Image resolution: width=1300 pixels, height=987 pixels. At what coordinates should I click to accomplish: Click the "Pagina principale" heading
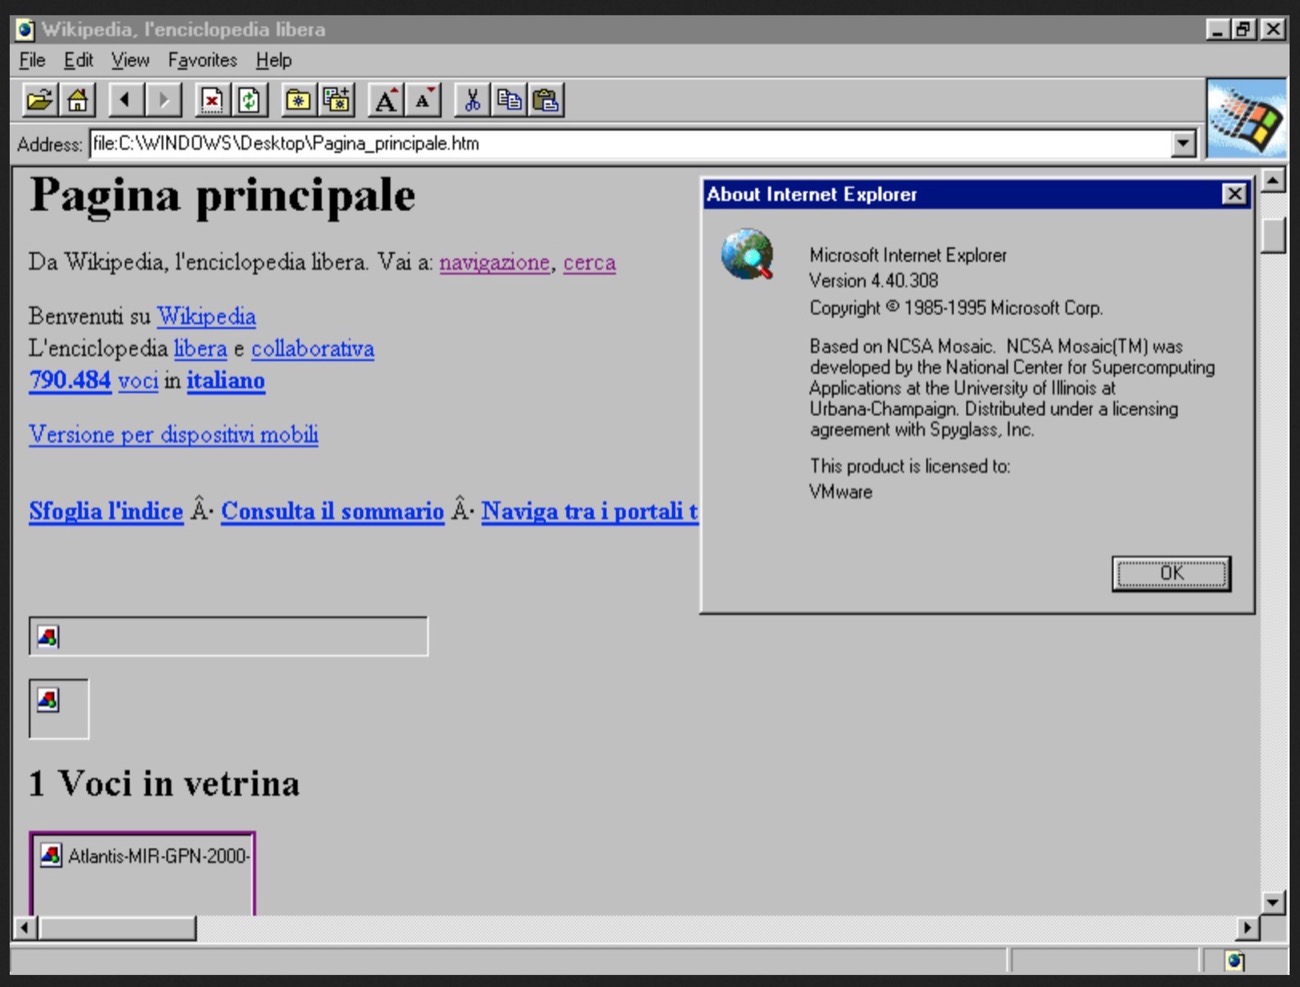(222, 196)
